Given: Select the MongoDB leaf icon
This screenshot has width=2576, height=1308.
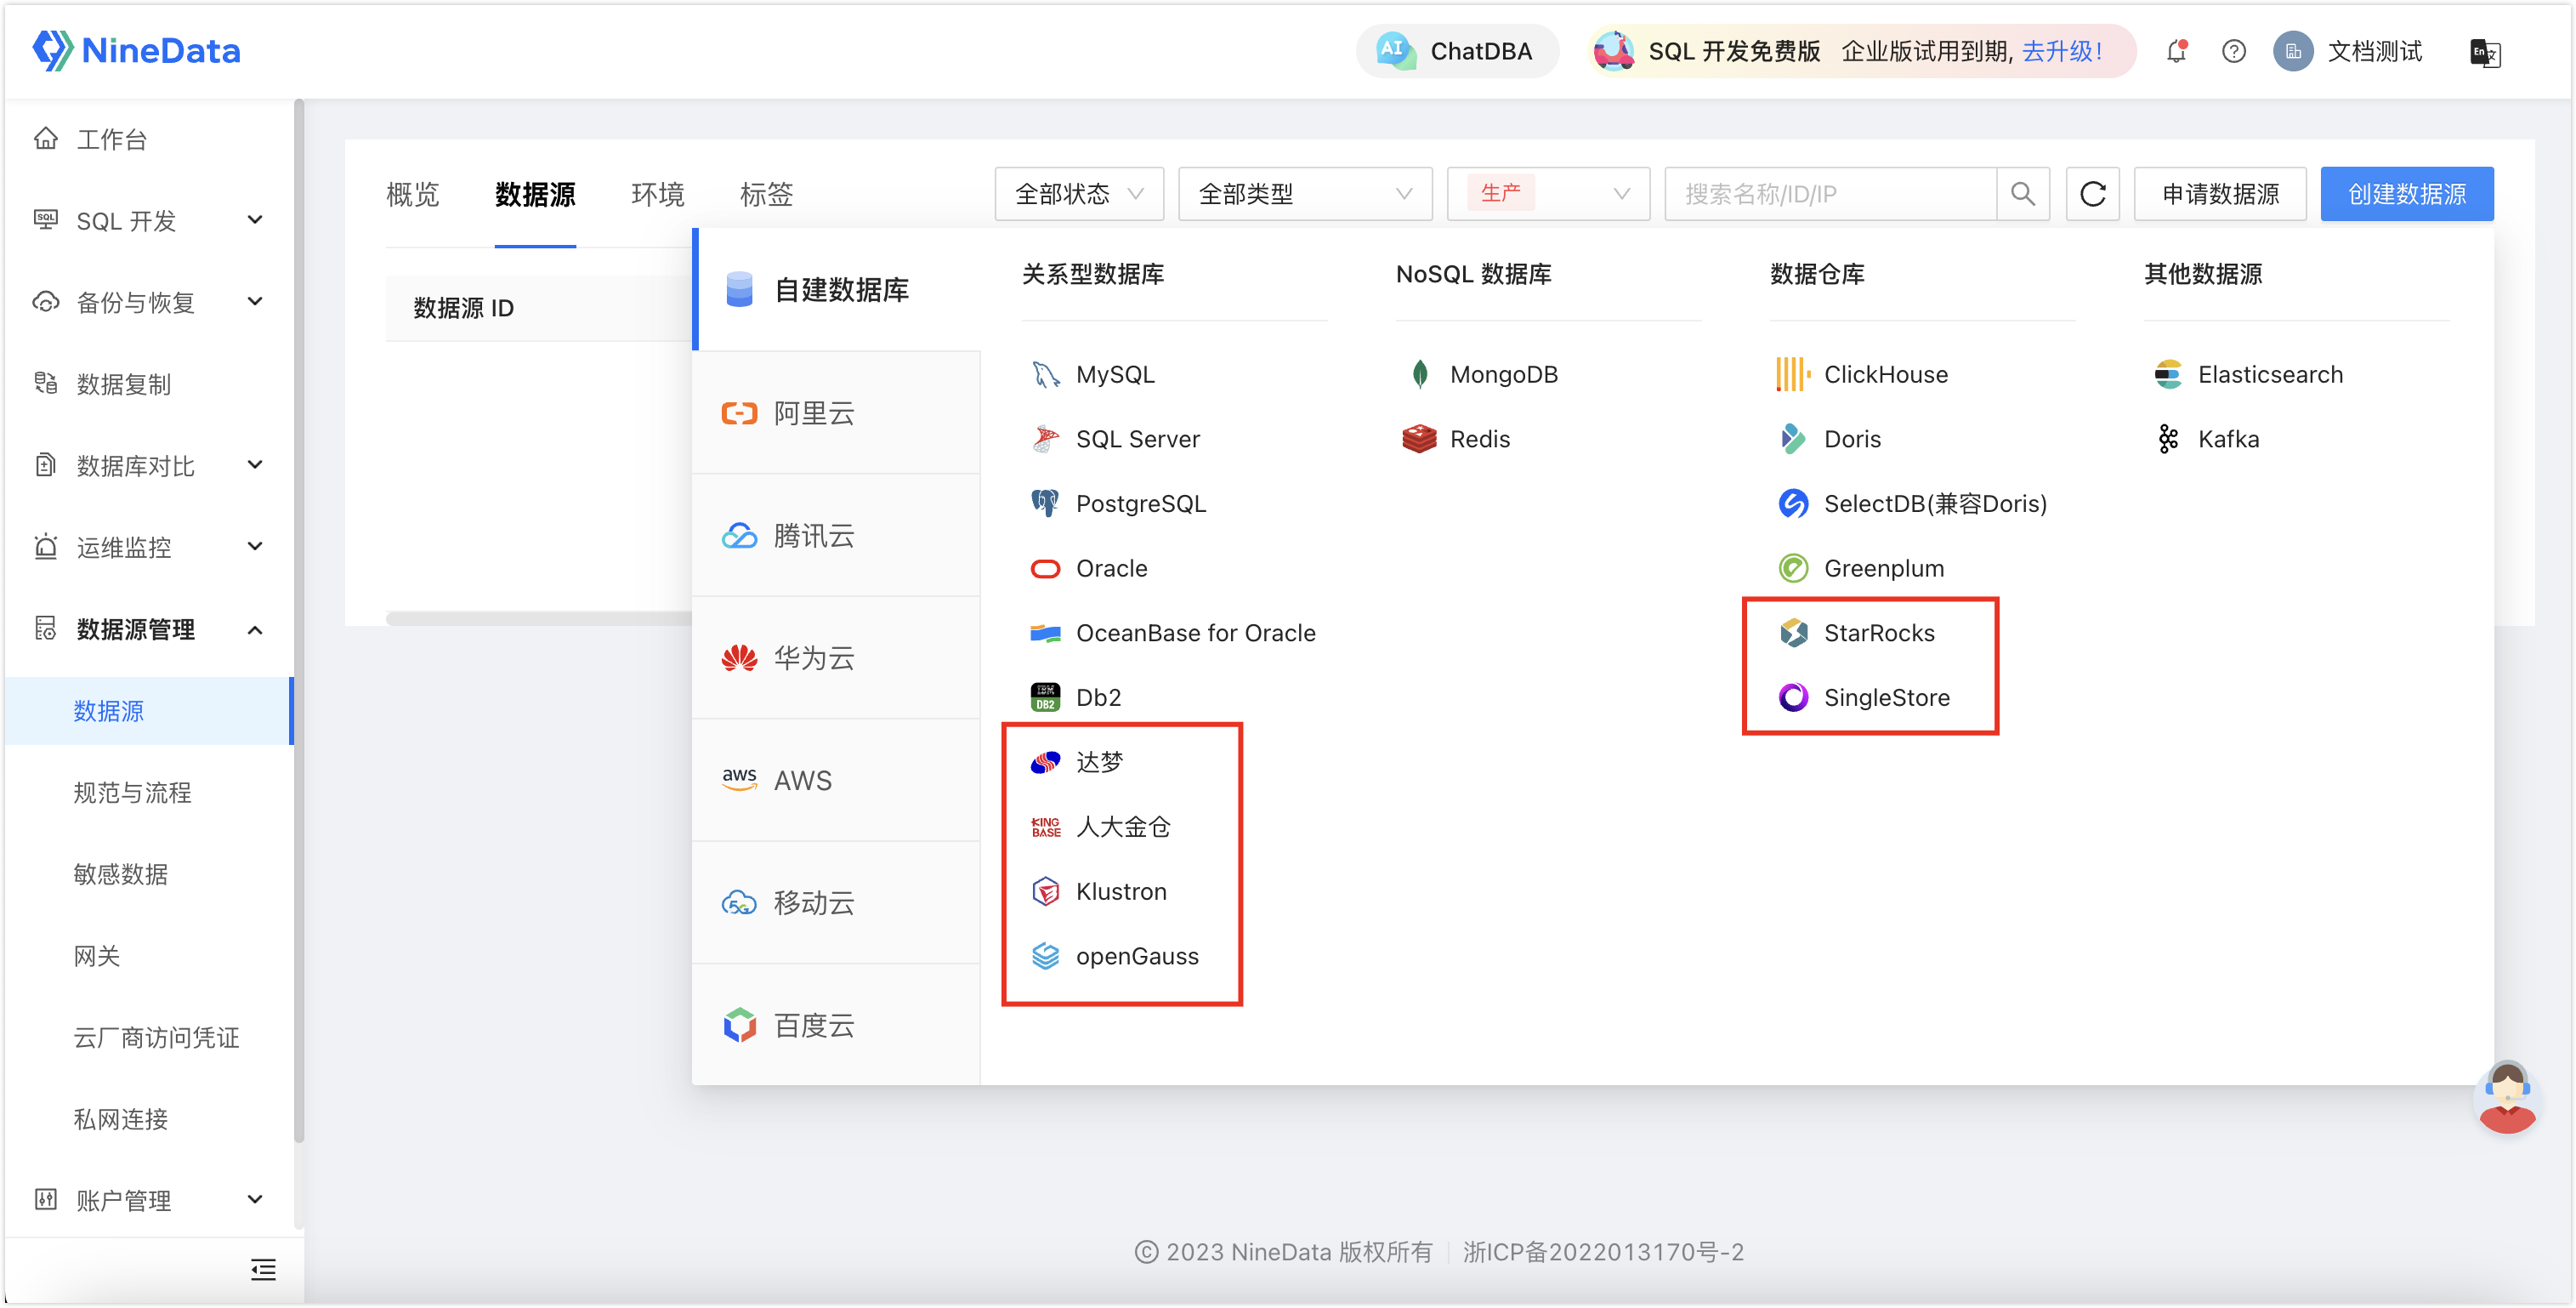Looking at the screenshot, I should click(1419, 374).
